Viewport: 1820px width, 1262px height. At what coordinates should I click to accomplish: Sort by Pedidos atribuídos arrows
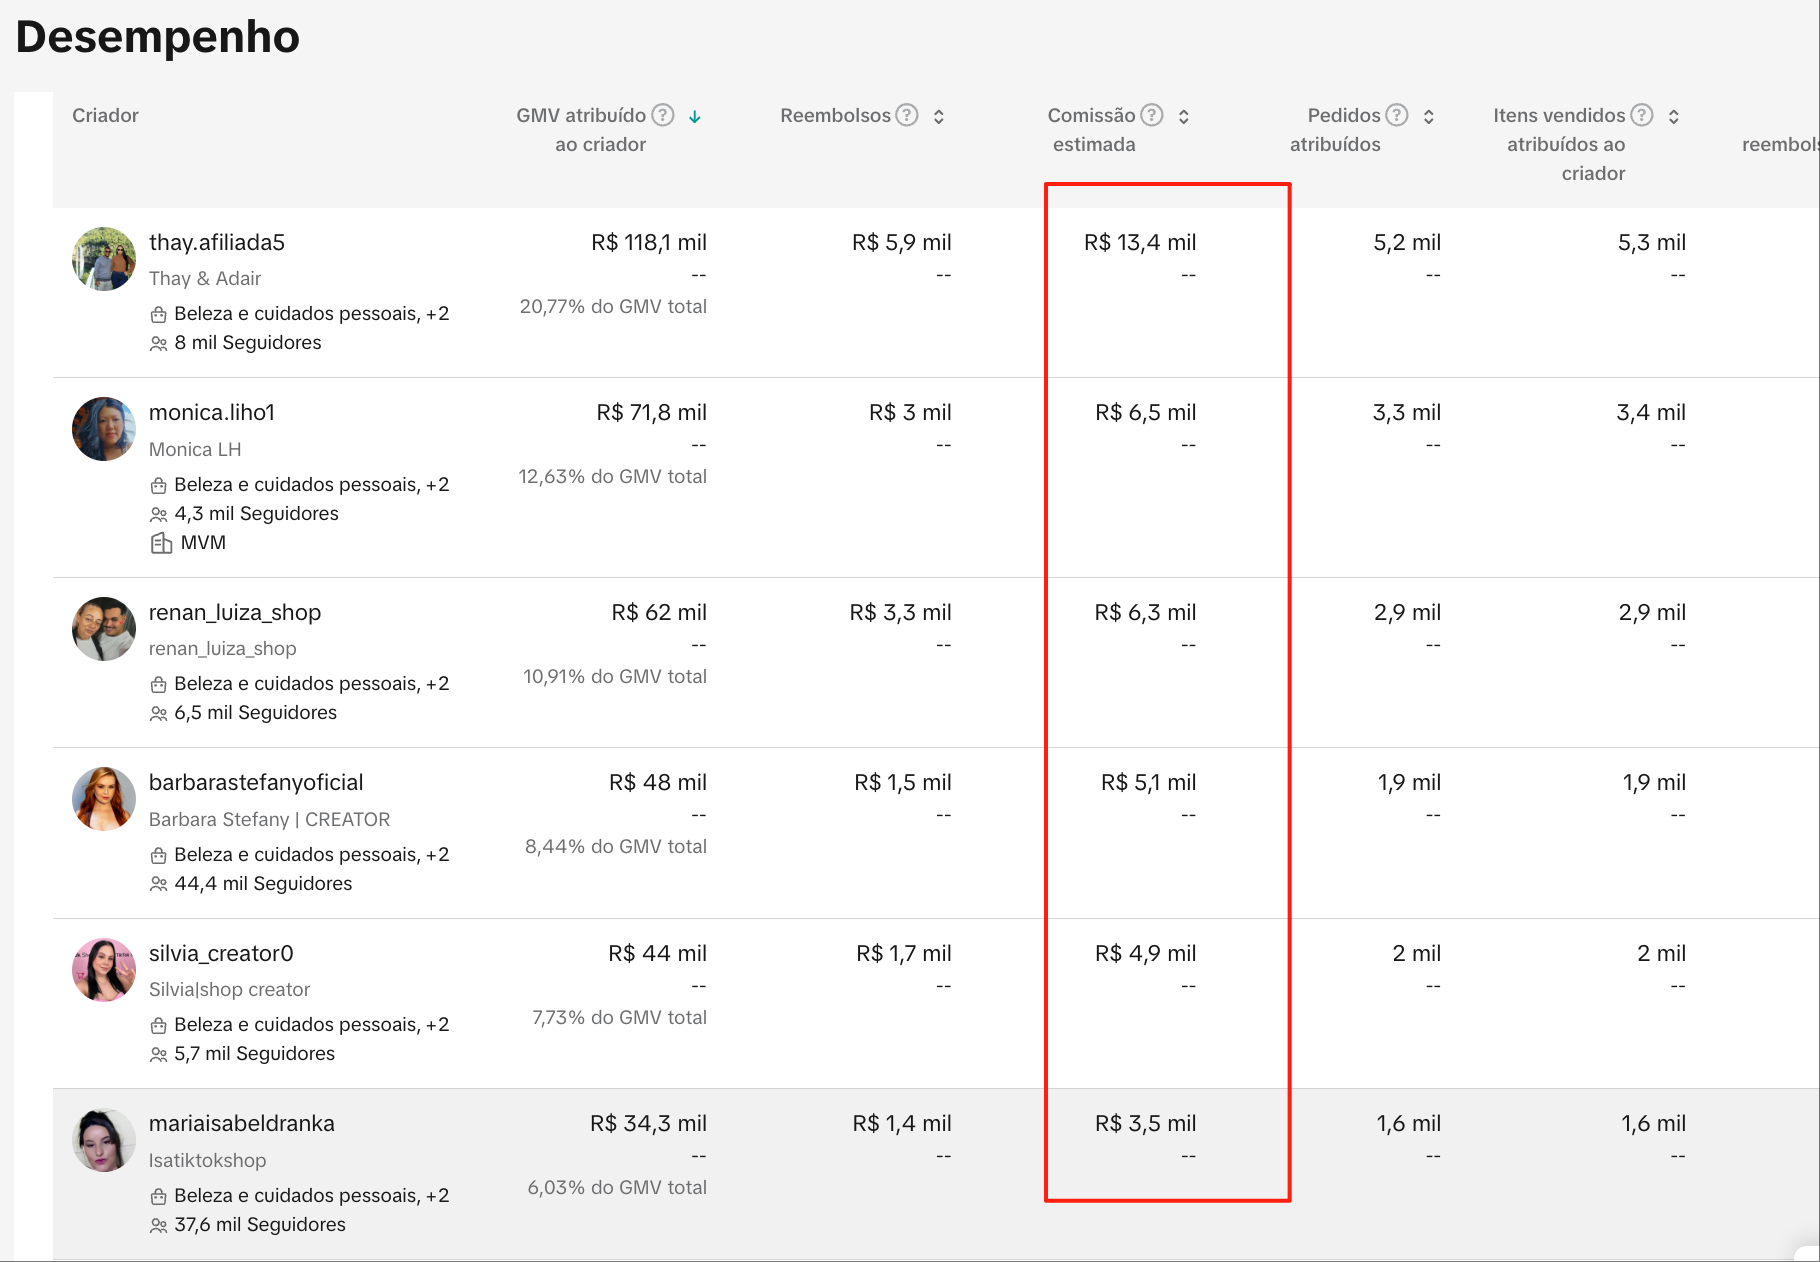1429,117
